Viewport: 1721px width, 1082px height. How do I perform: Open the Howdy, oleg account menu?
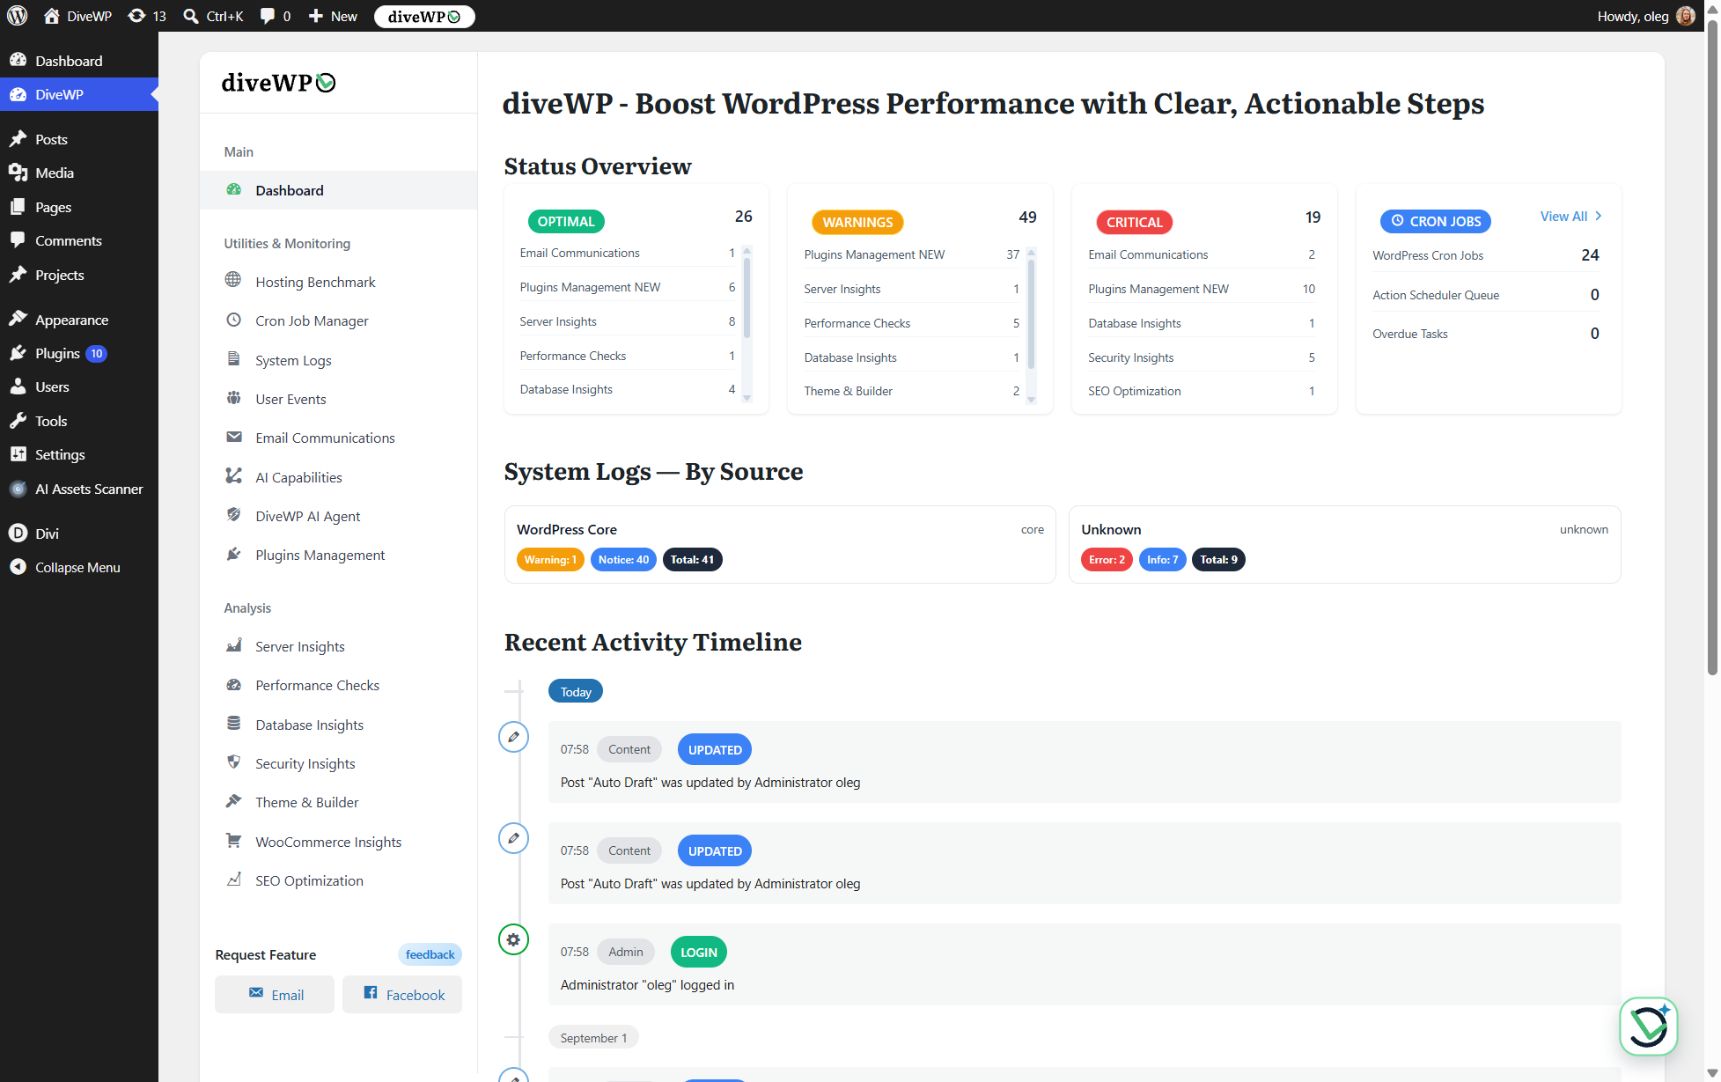[x=1645, y=16]
